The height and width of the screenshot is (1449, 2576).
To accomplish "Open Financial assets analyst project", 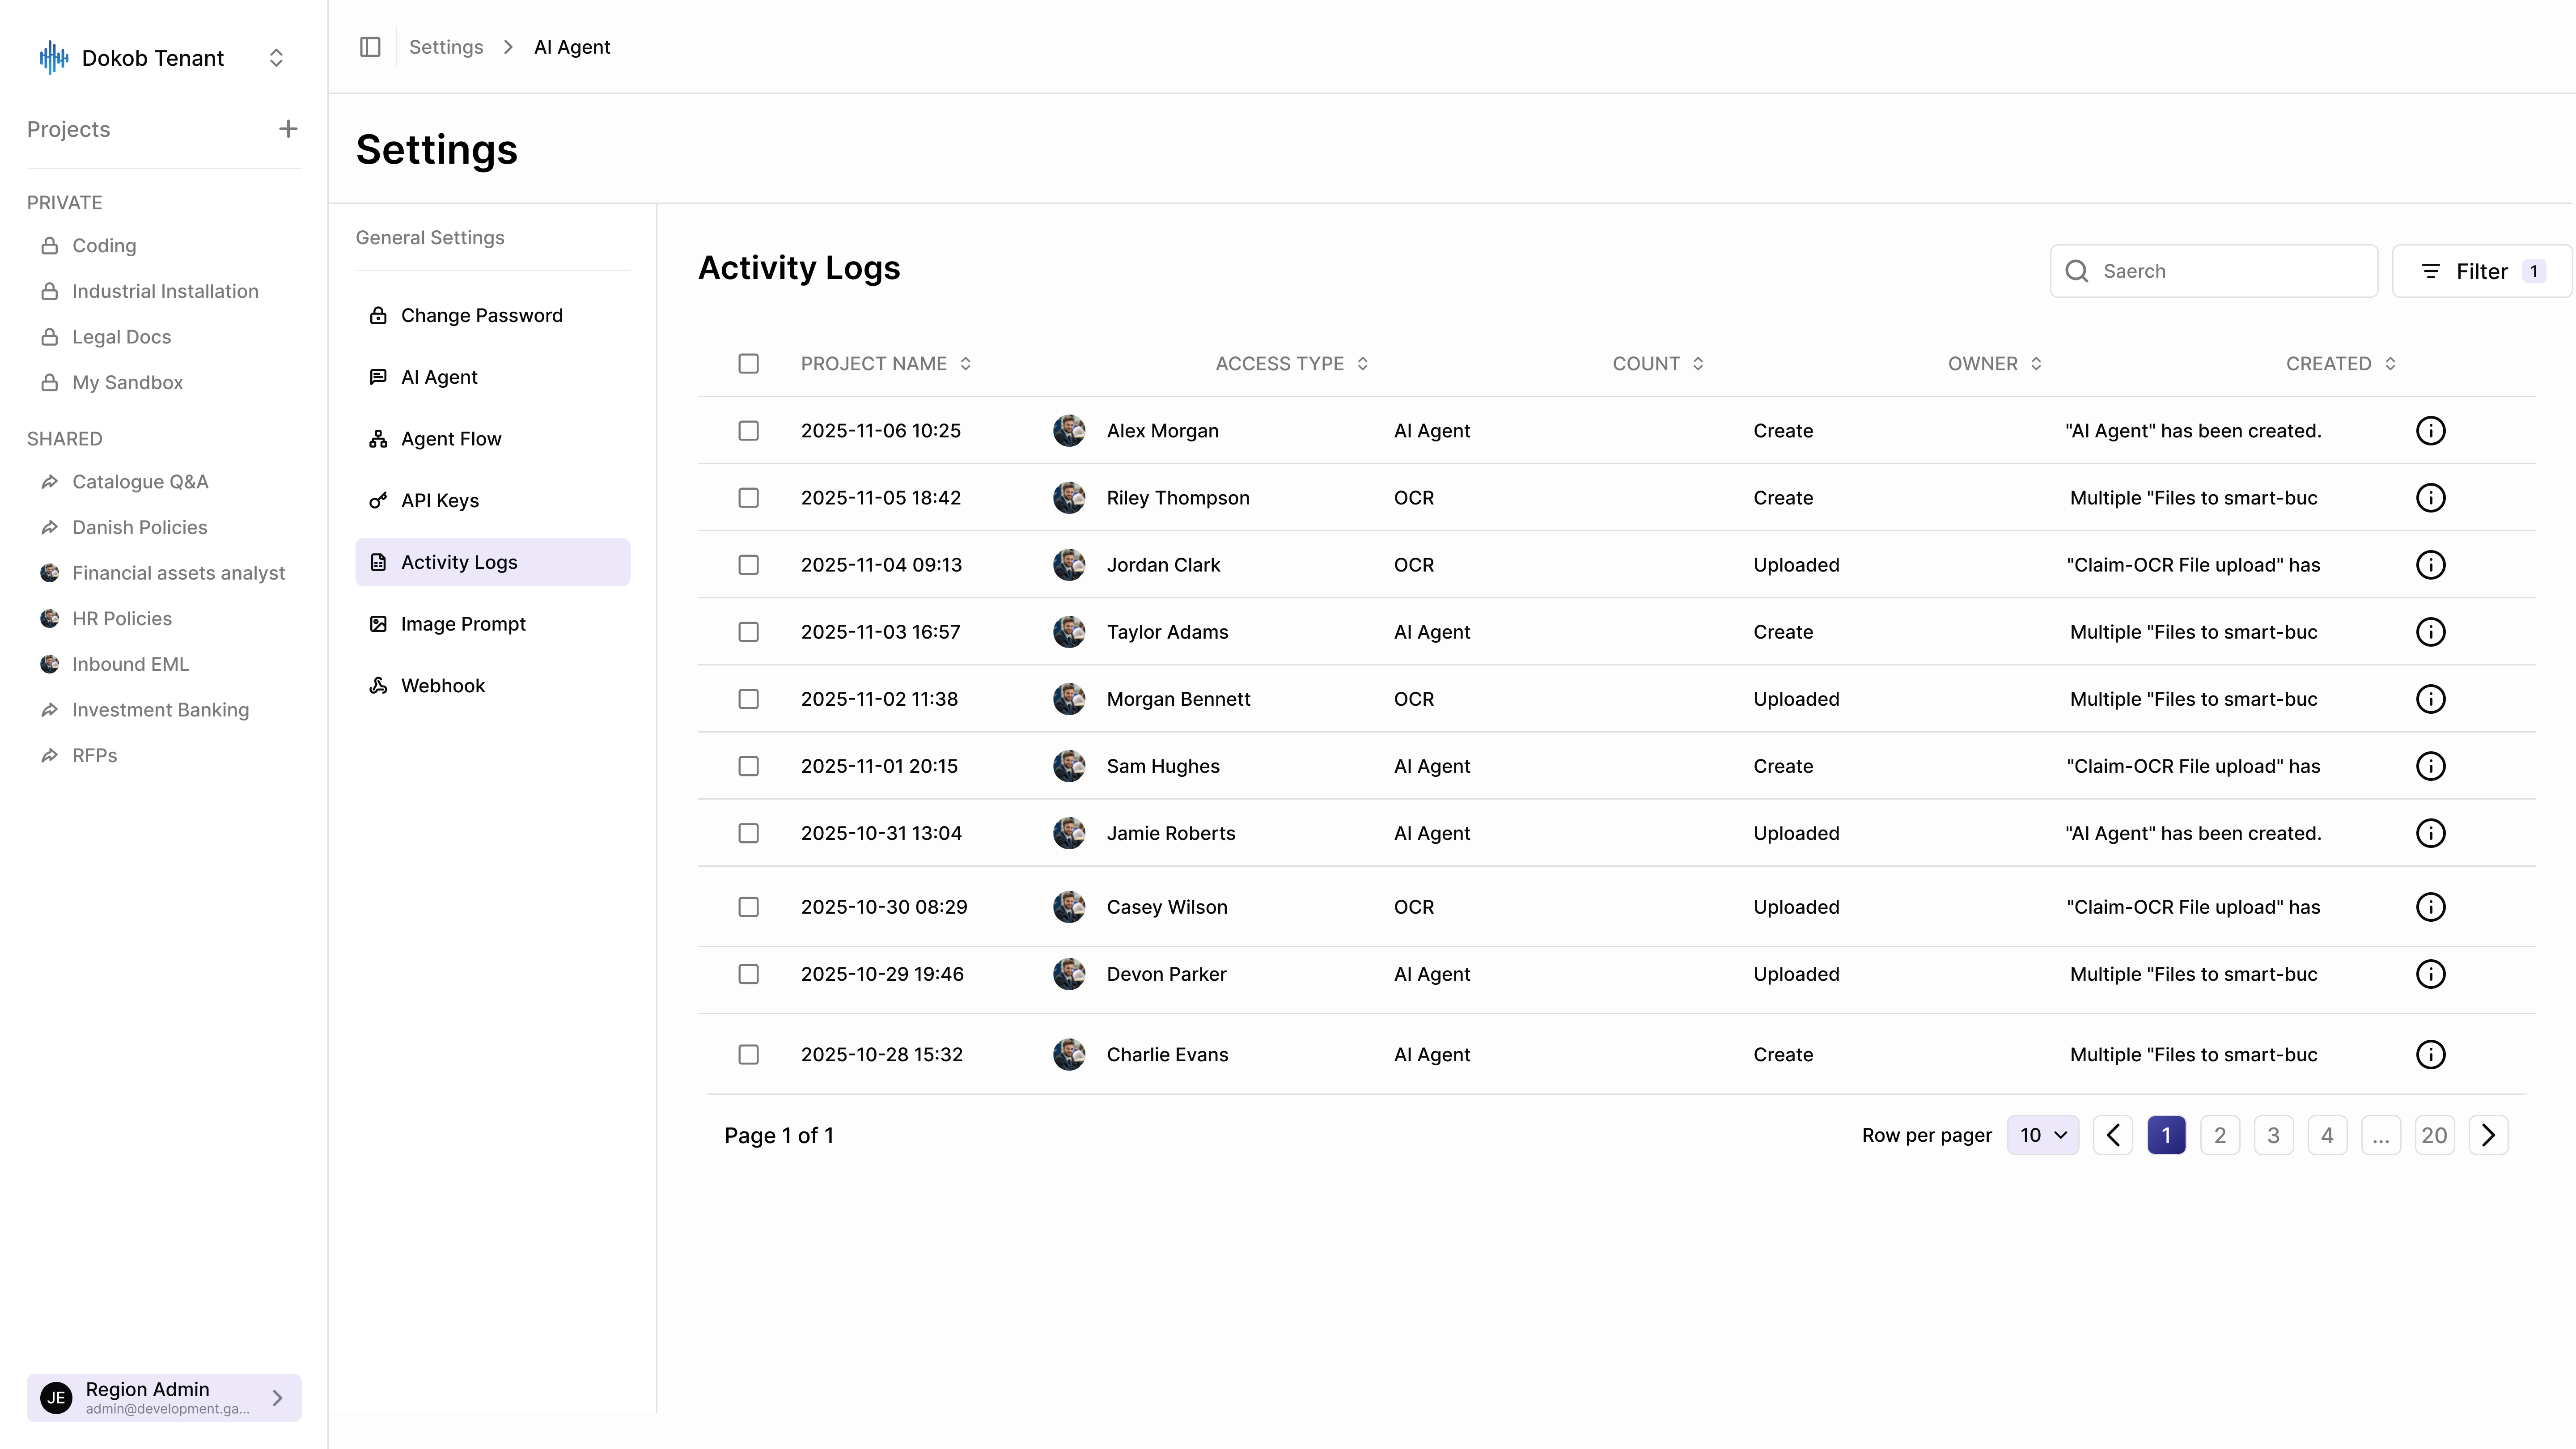I will (163, 573).
